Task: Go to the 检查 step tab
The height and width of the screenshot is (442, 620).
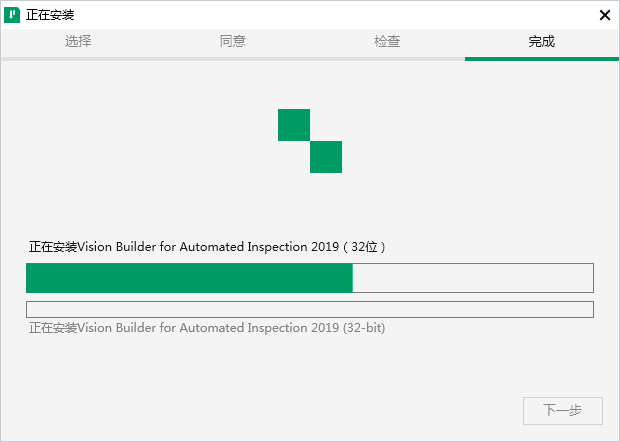Action: coord(388,42)
